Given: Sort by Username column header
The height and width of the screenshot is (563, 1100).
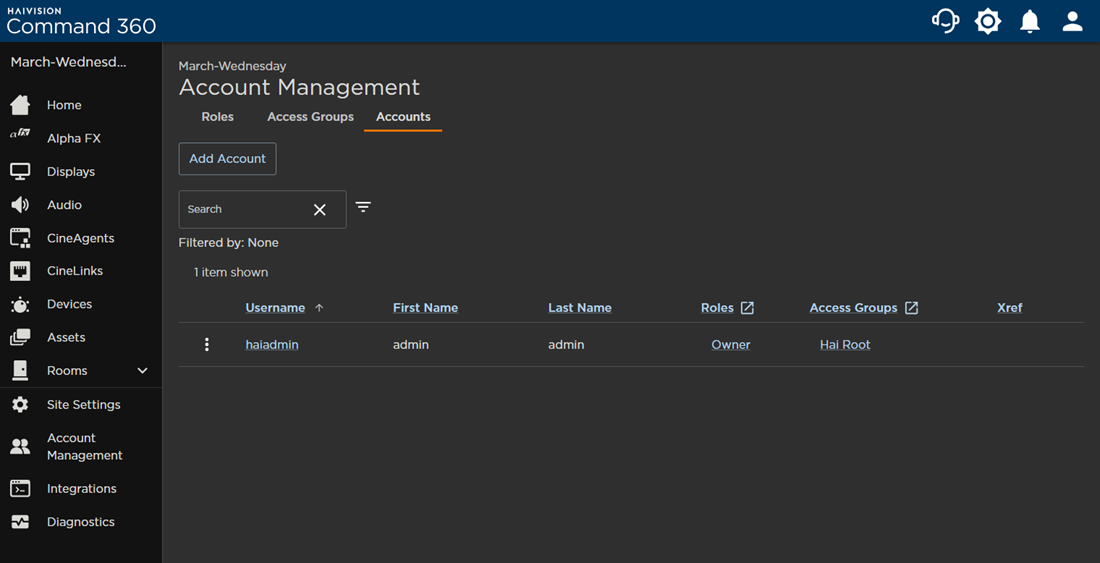Looking at the screenshot, I should (x=275, y=308).
